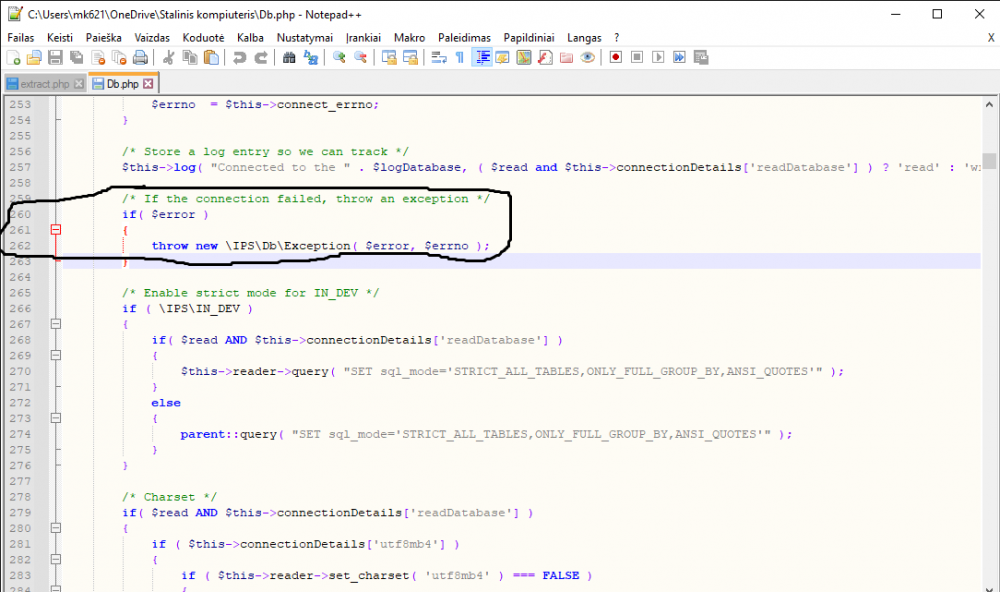The image size is (1000, 592).
Task: Click the 'Store a log entry' comment line
Action: click(265, 152)
